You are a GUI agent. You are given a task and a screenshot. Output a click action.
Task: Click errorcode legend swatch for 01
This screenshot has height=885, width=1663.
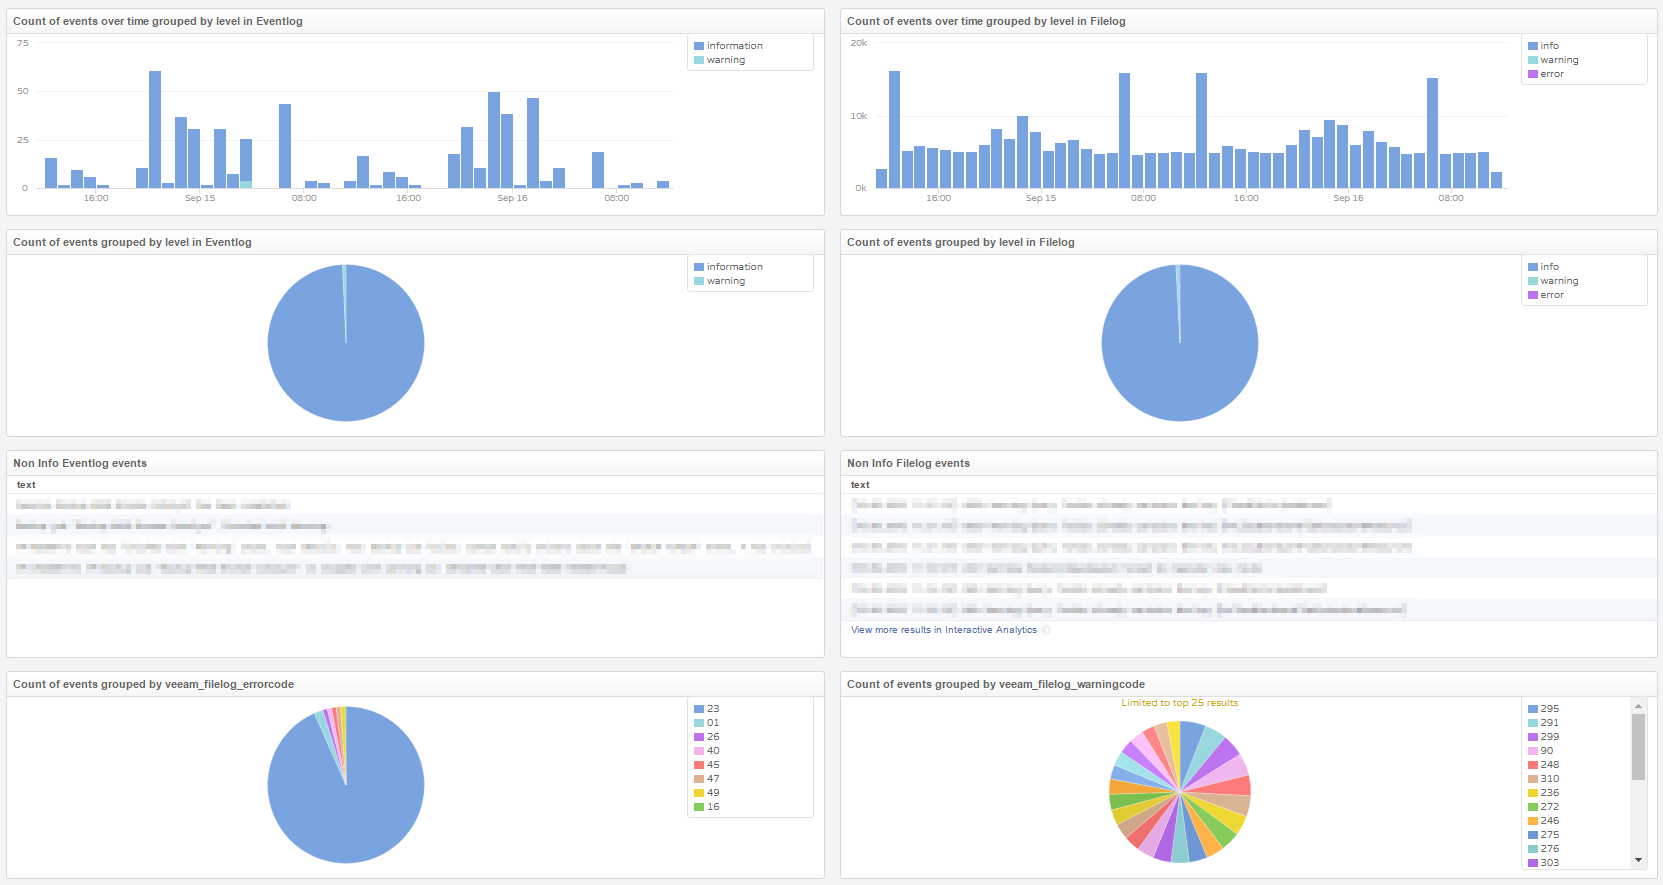[x=699, y=723]
